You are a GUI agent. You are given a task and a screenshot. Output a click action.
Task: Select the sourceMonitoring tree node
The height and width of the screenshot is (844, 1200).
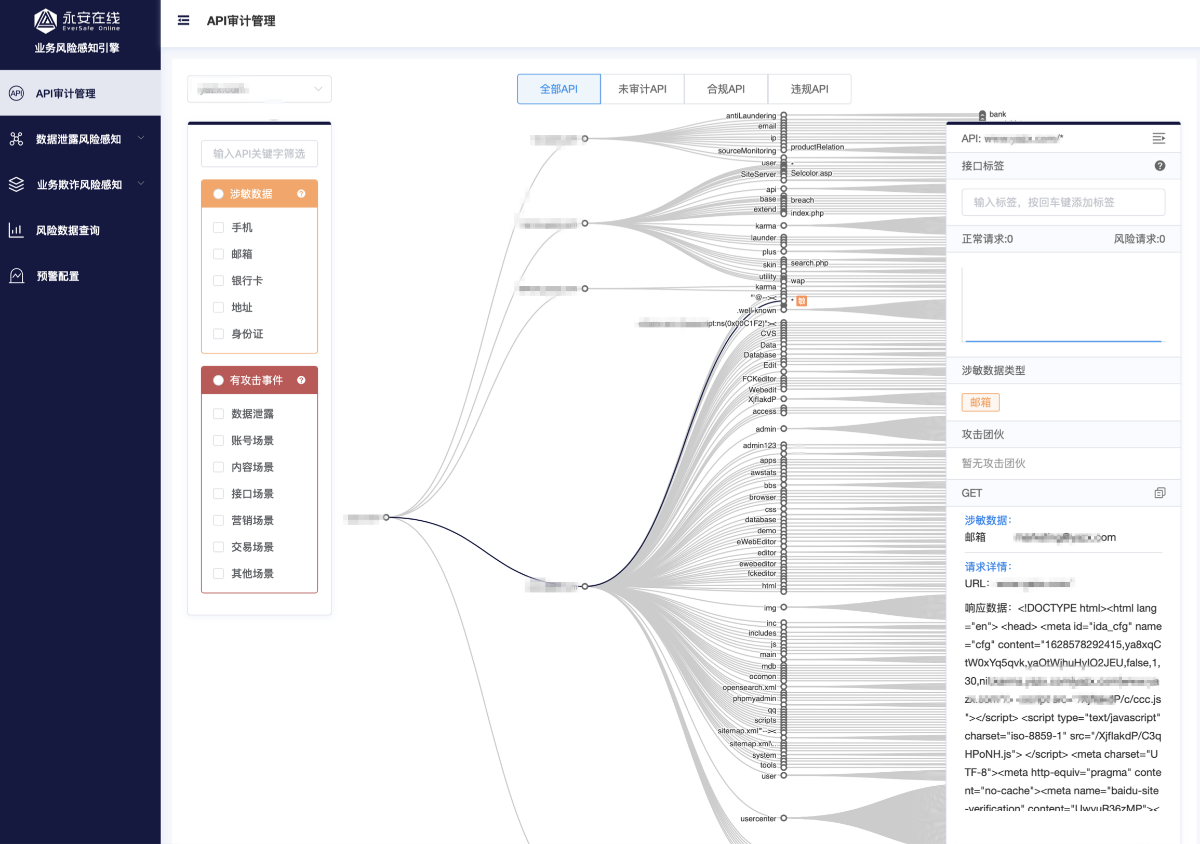pyautogui.click(x=747, y=151)
